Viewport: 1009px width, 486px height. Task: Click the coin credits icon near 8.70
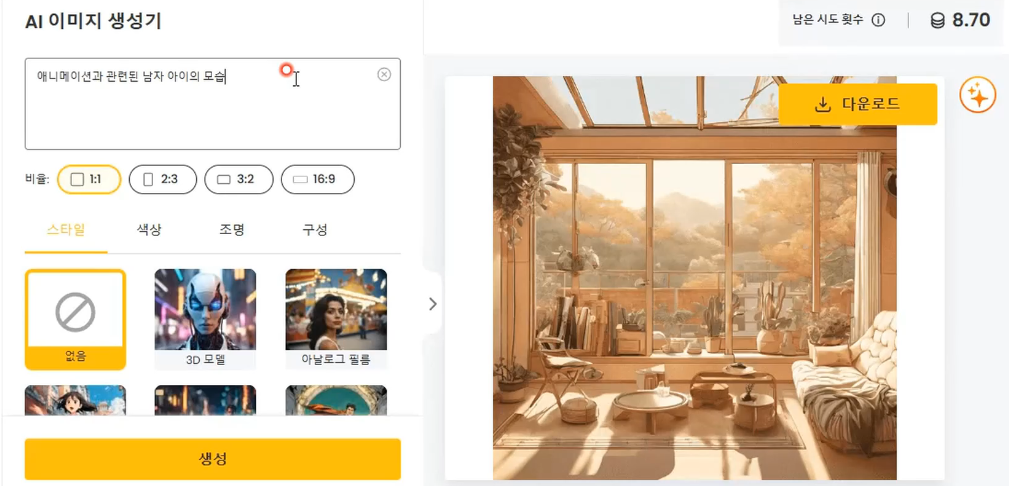[x=937, y=21]
